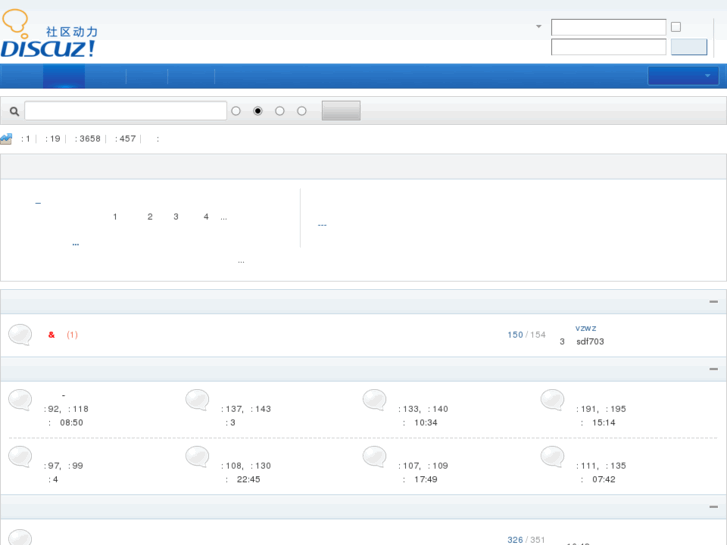Open the dark blue navigation dropdown
The image size is (727, 545).
pos(683,76)
